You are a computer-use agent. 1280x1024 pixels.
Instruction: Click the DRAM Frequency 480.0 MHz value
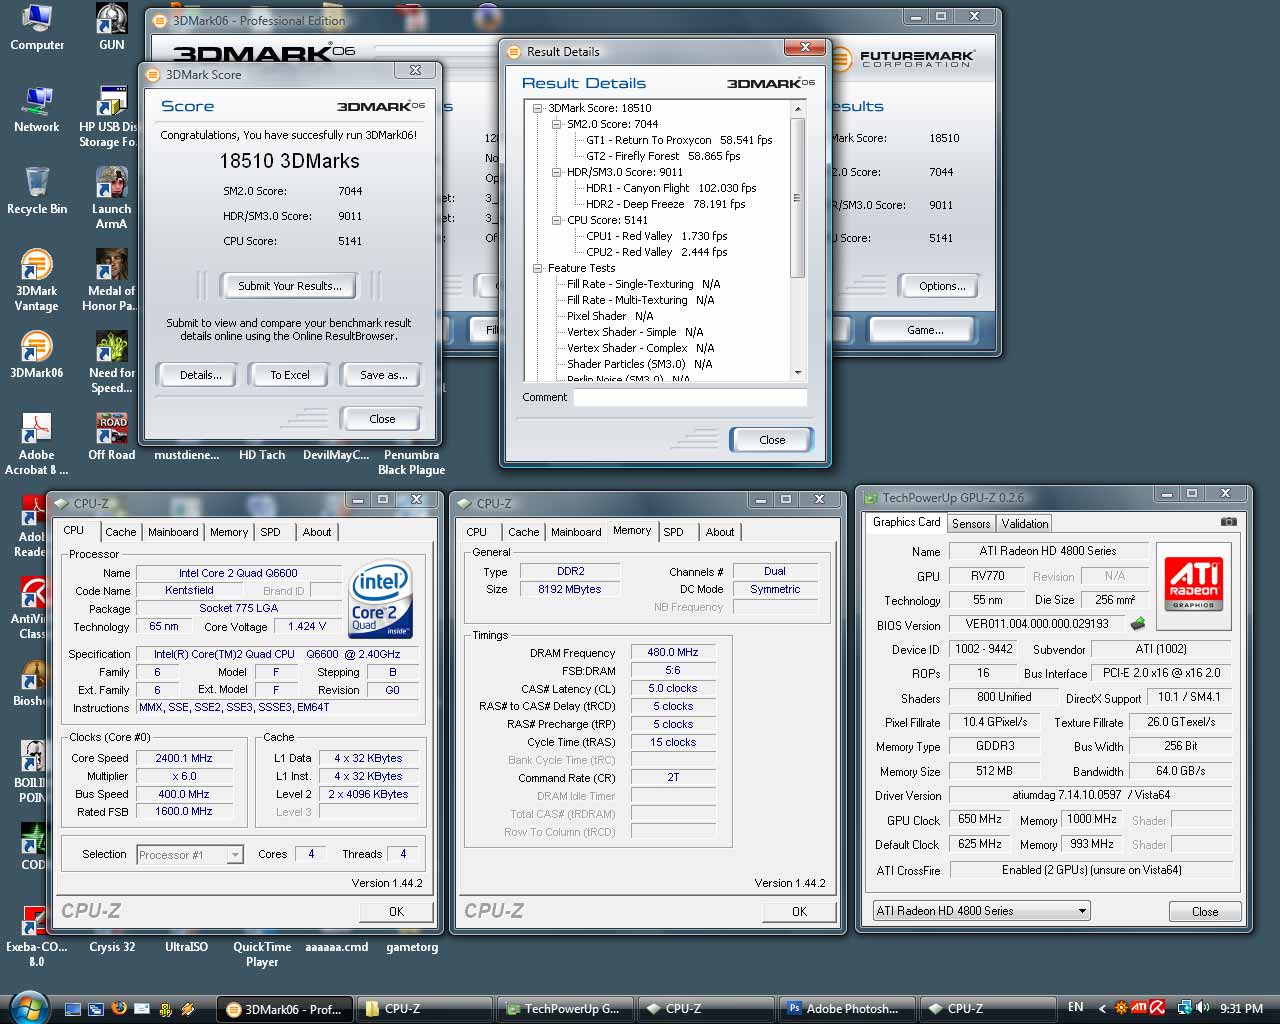click(x=673, y=652)
